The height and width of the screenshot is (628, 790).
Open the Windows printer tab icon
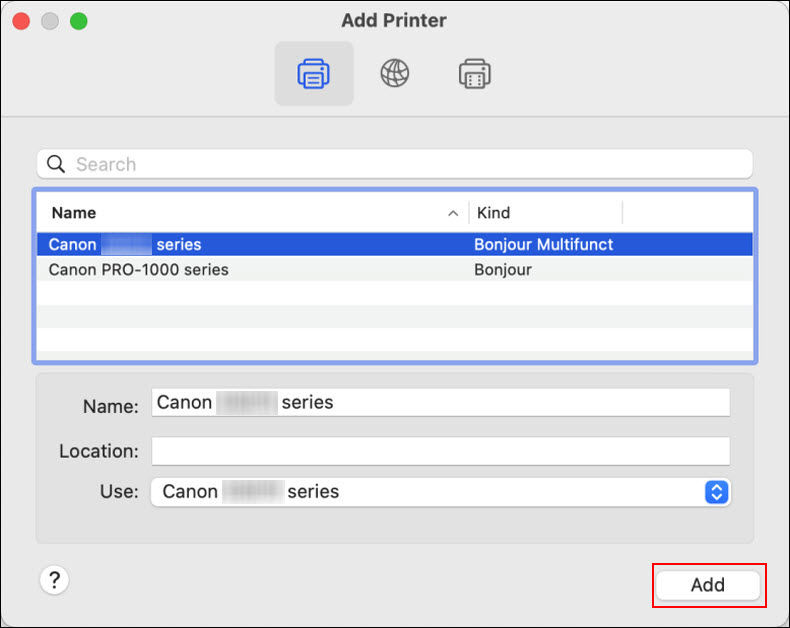coord(475,74)
